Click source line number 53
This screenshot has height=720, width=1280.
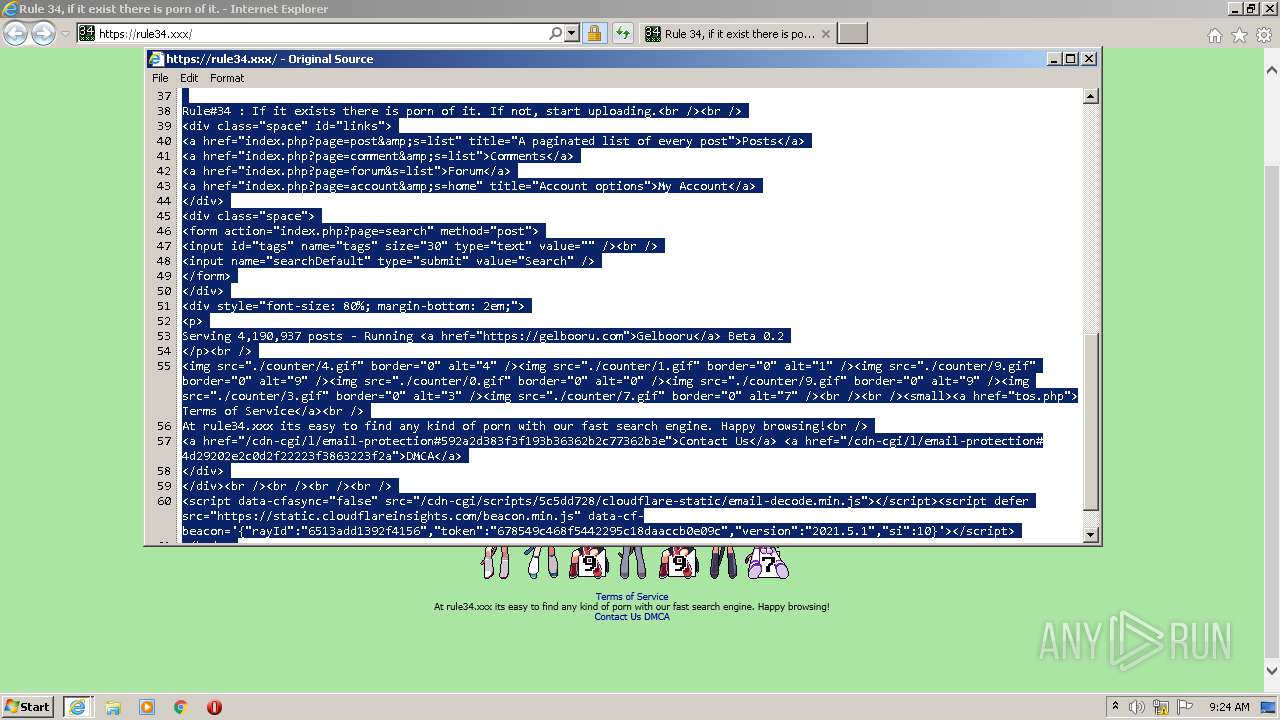164,336
